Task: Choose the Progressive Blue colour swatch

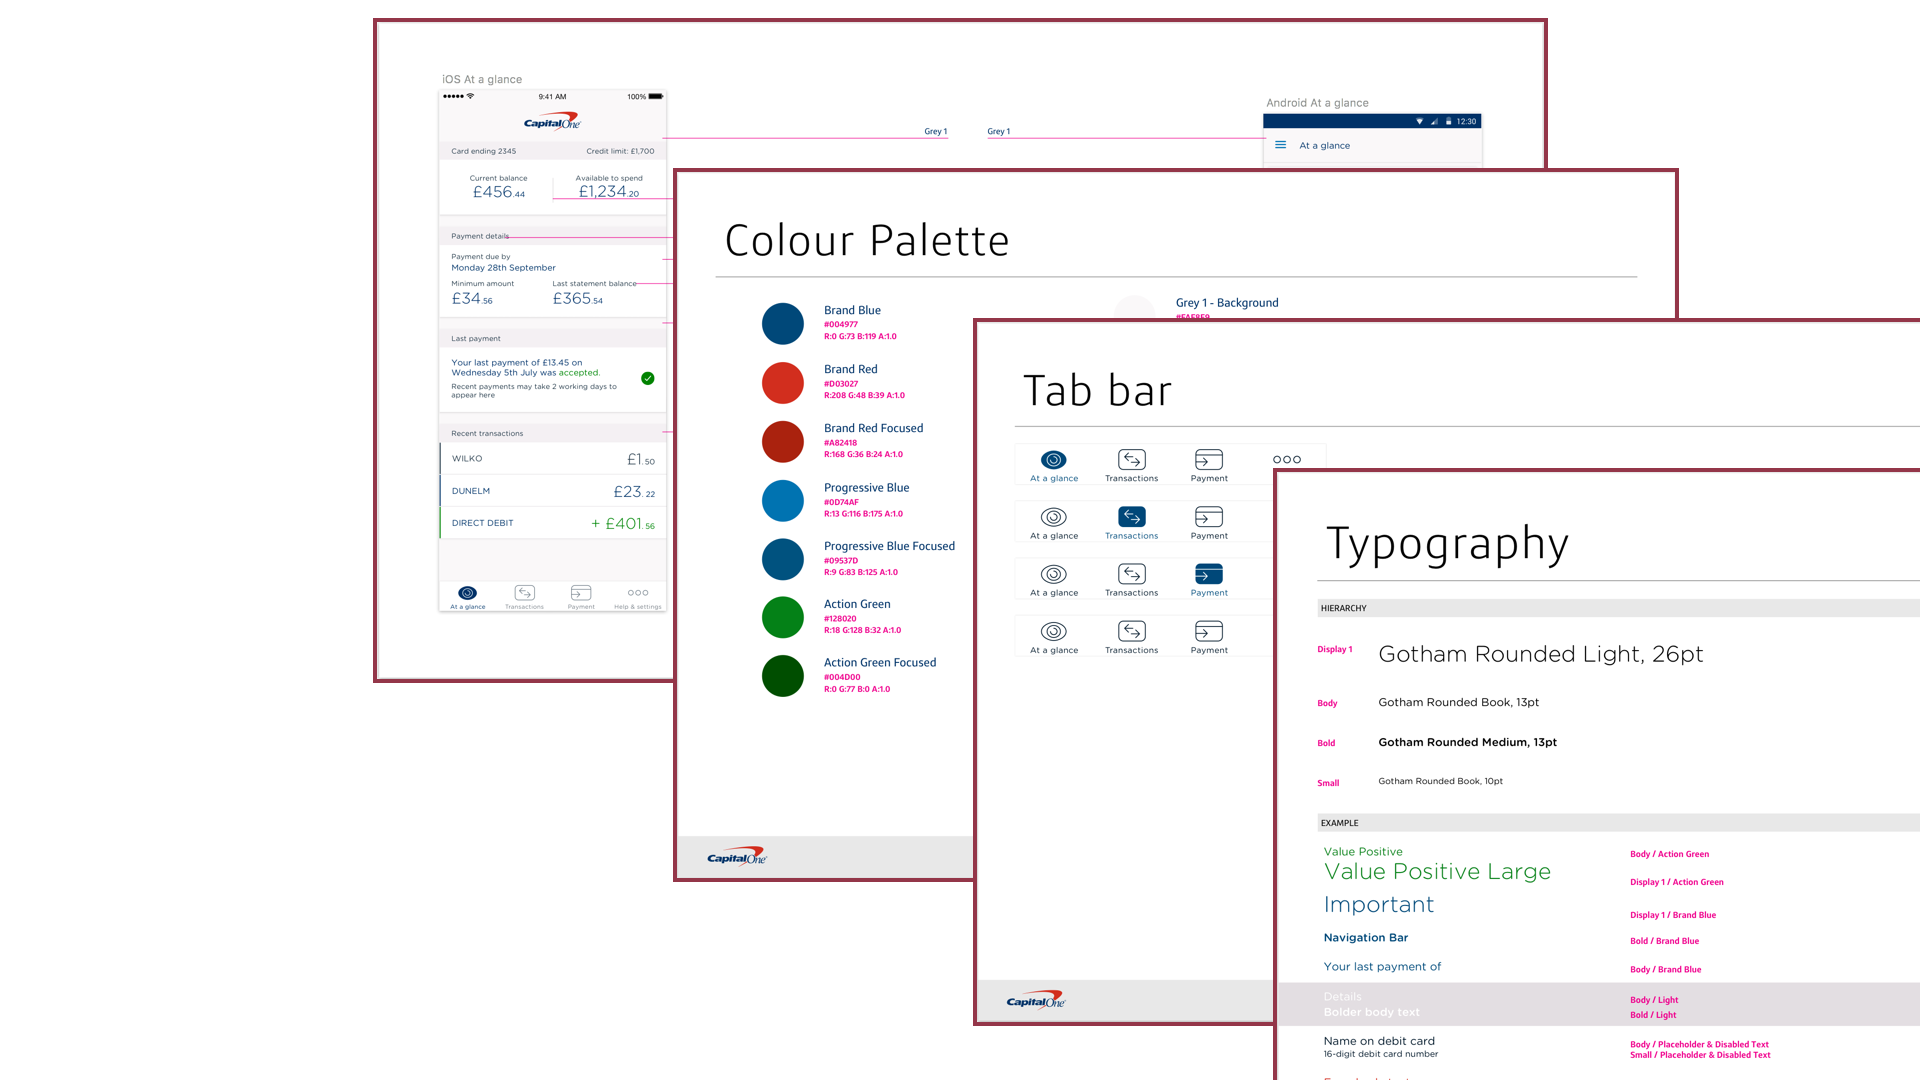Action: (x=783, y=501)
